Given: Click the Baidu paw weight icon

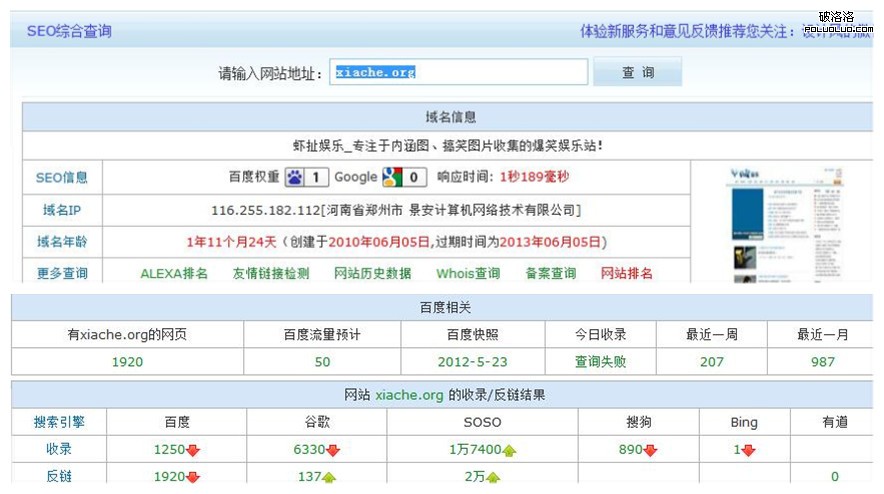Looking at the screenshot, I should click(295, 177).
